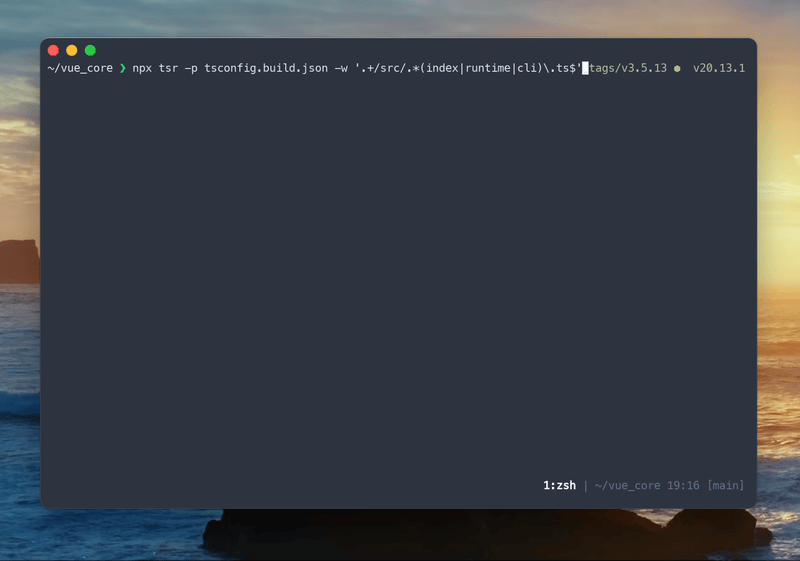Close the terminal window with red button

[x=53, y=50]
